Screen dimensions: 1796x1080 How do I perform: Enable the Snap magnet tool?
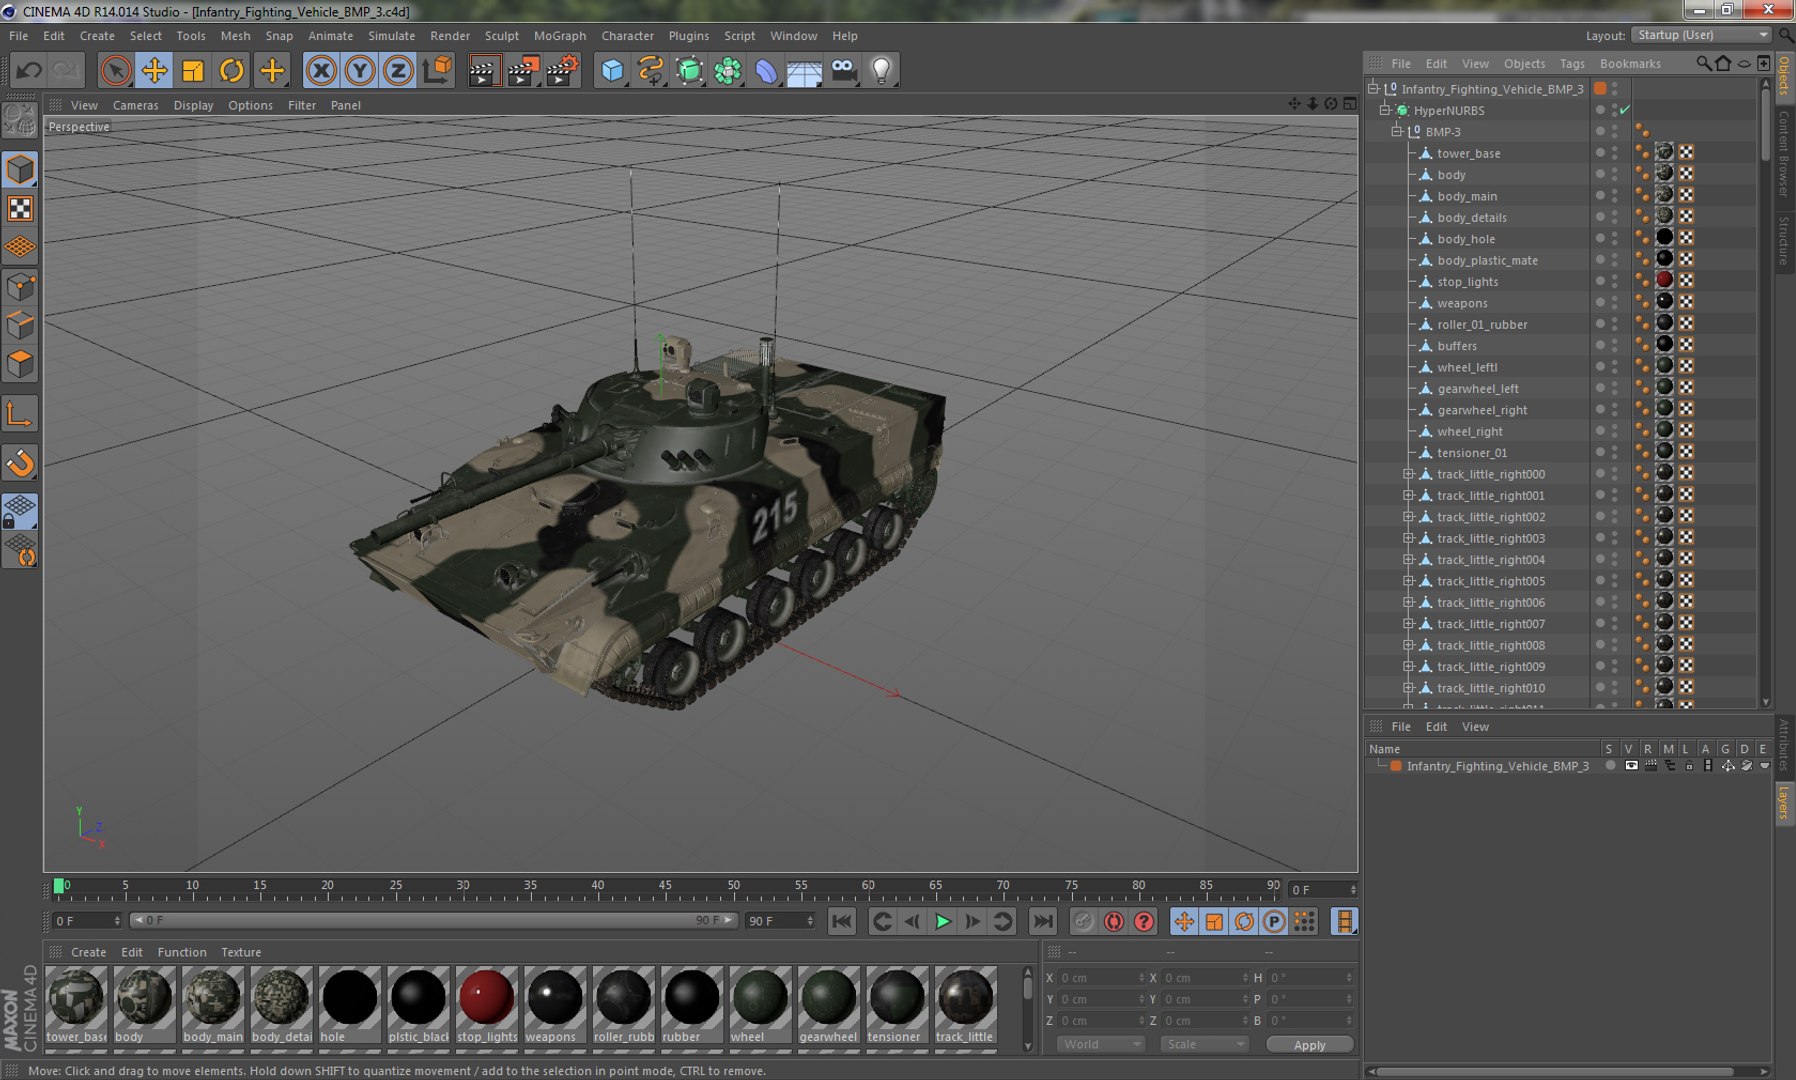point(20,463)
